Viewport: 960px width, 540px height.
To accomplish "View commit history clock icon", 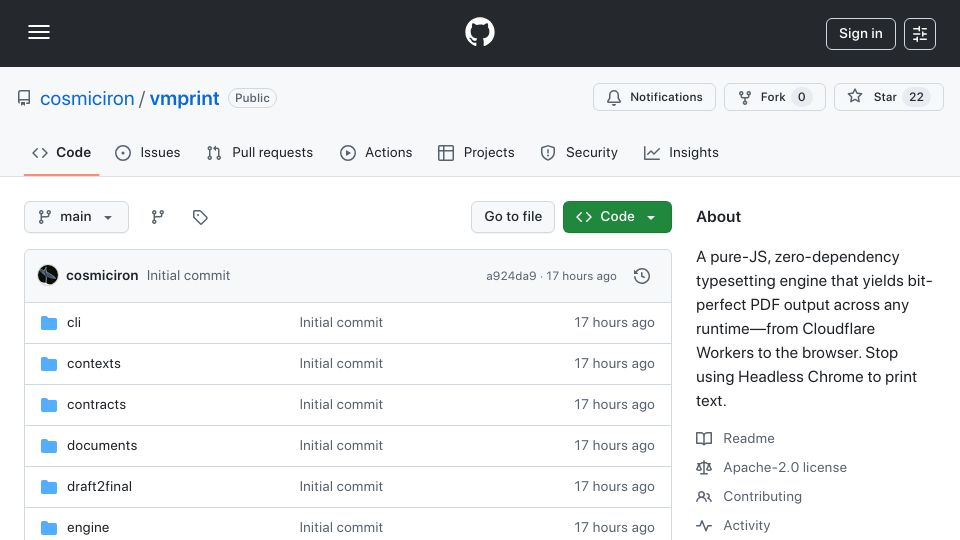I will click(642, 276).
